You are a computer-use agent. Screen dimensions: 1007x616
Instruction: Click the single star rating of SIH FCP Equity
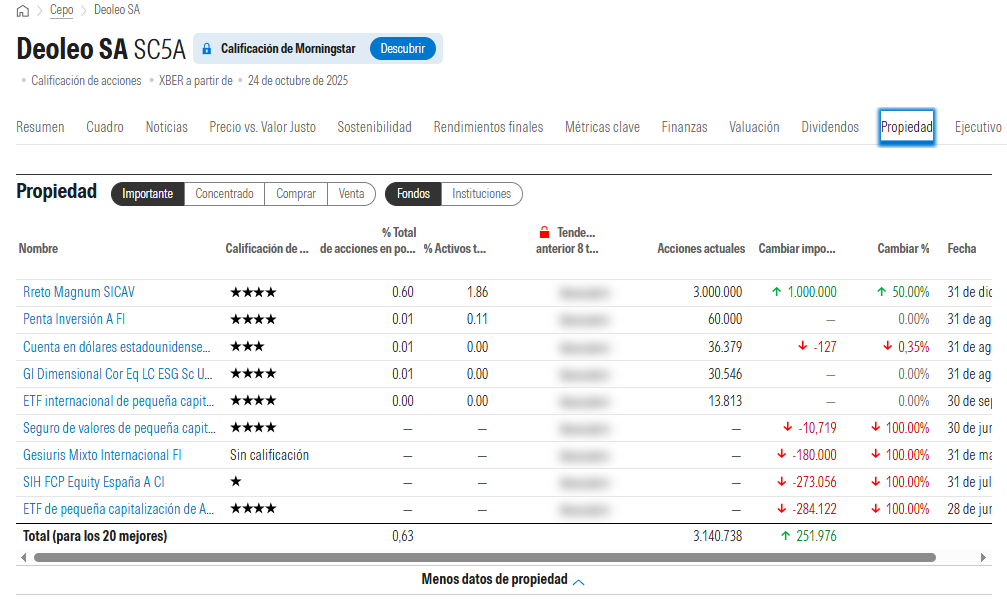[236, 482]
